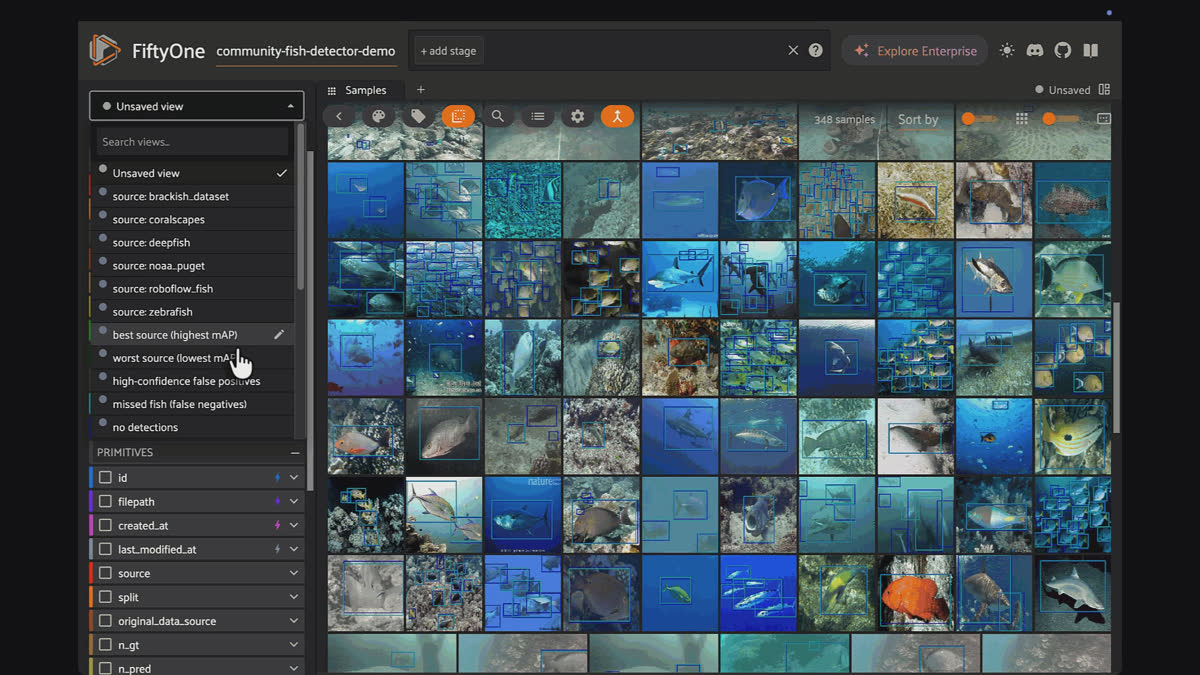Expand the source field filter chevron

(x=294, y=573)
